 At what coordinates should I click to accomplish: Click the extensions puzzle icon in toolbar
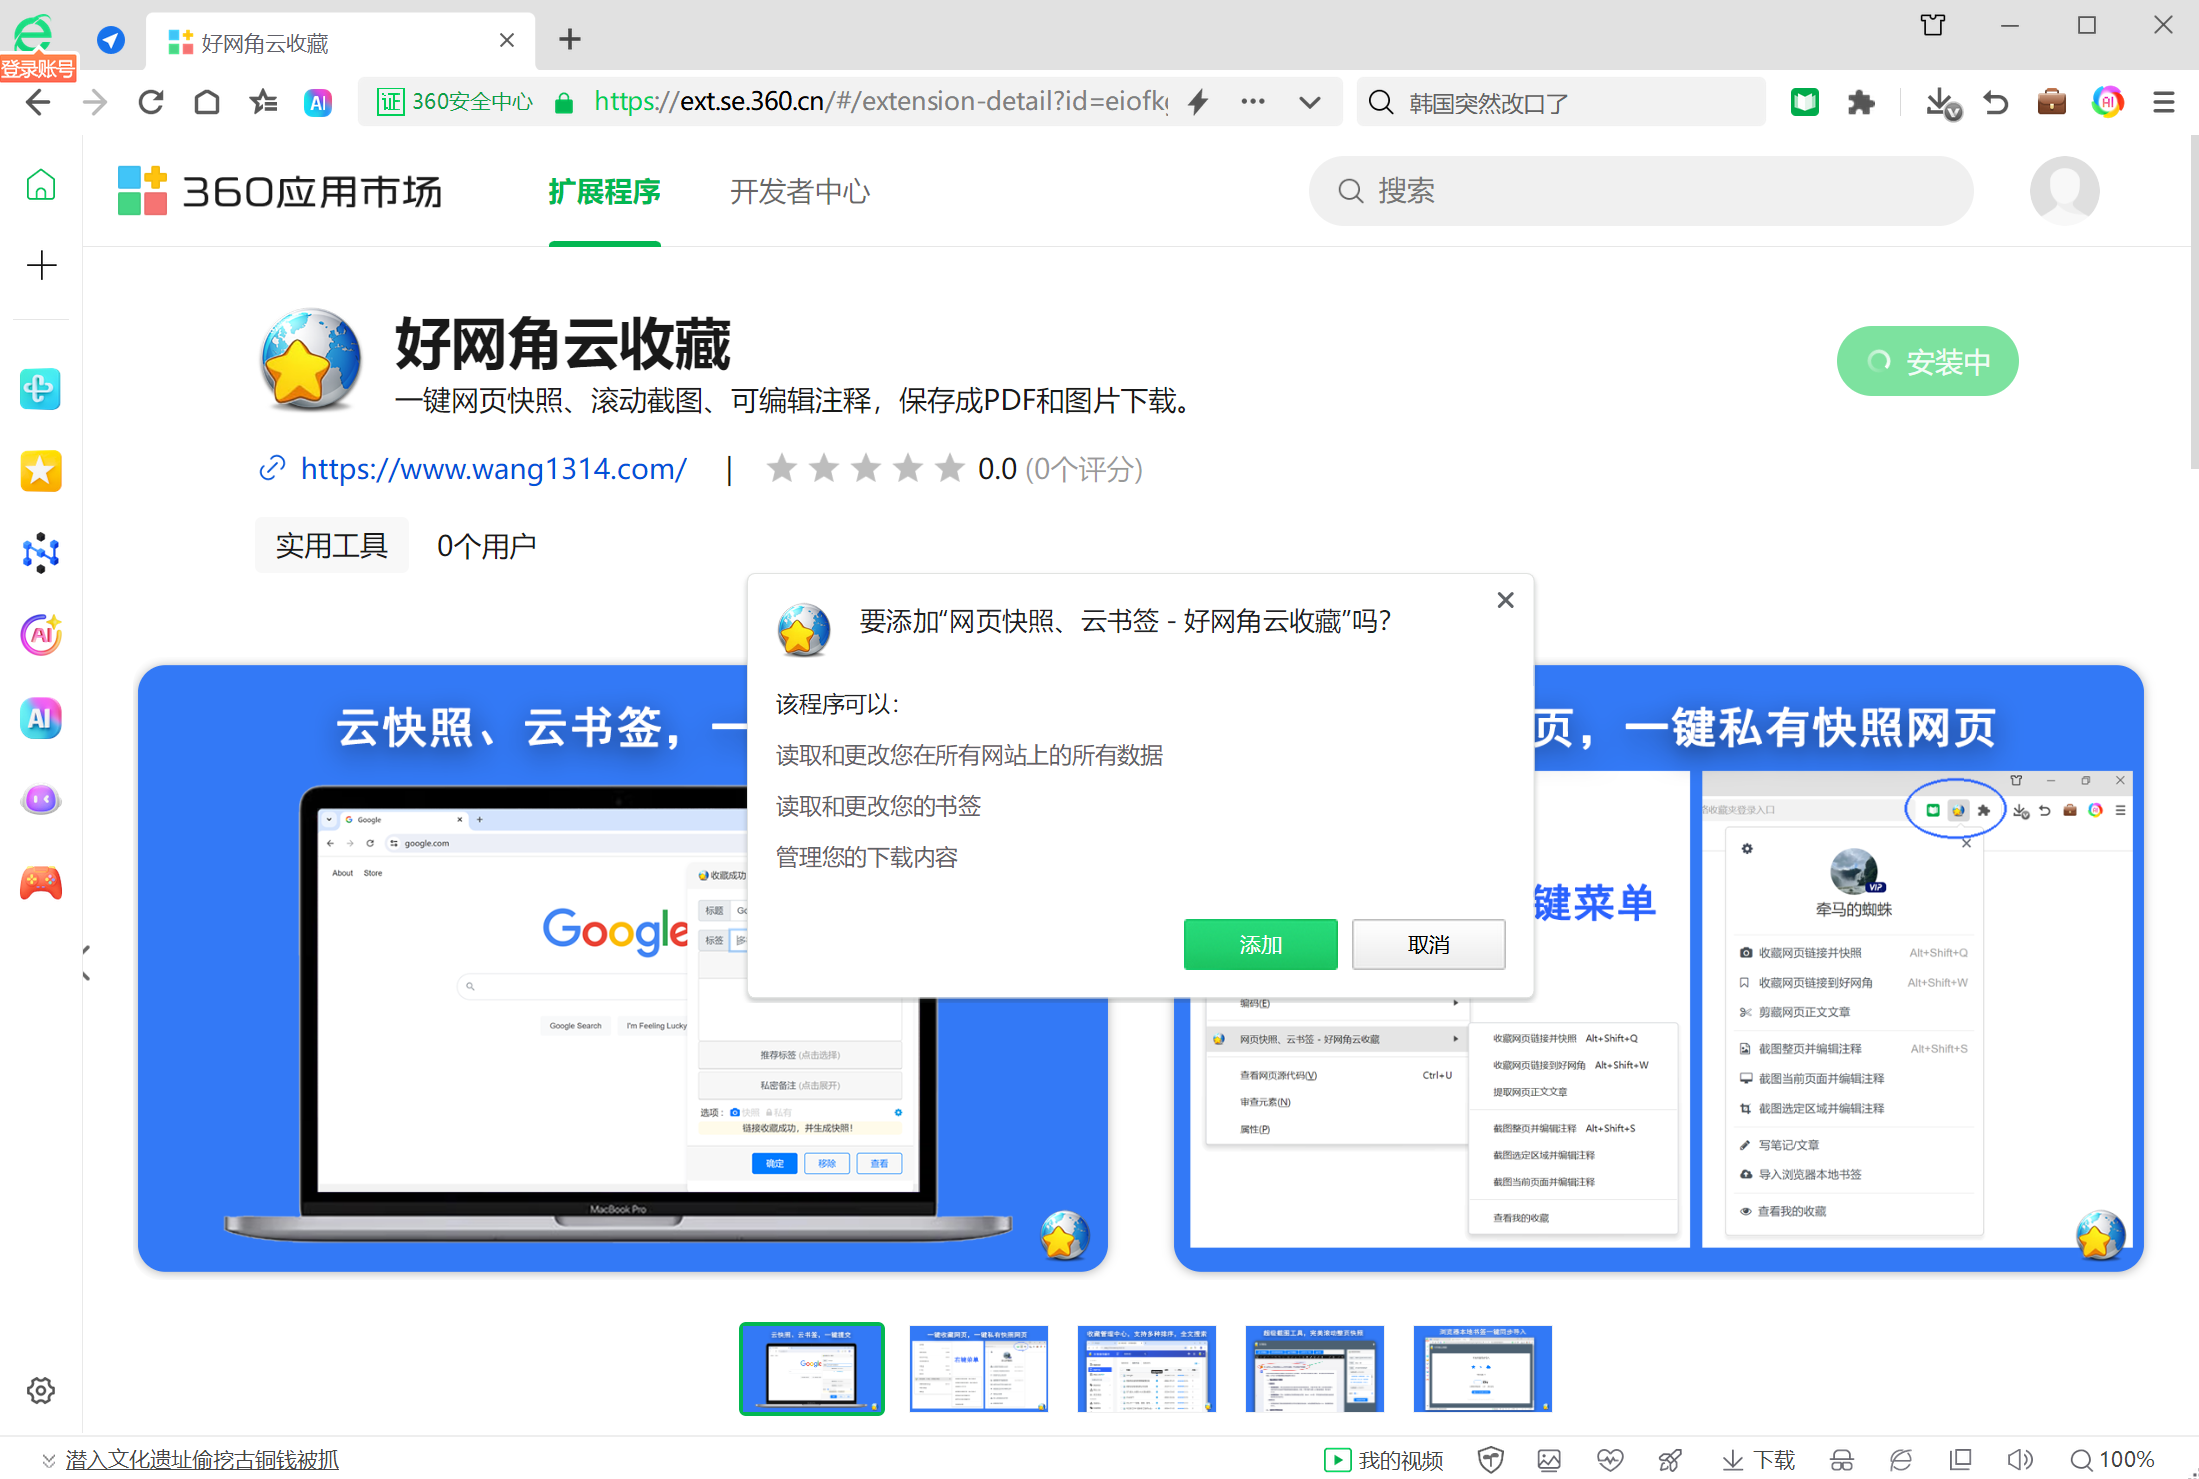pyautogui.click(x=1860, y=102)
